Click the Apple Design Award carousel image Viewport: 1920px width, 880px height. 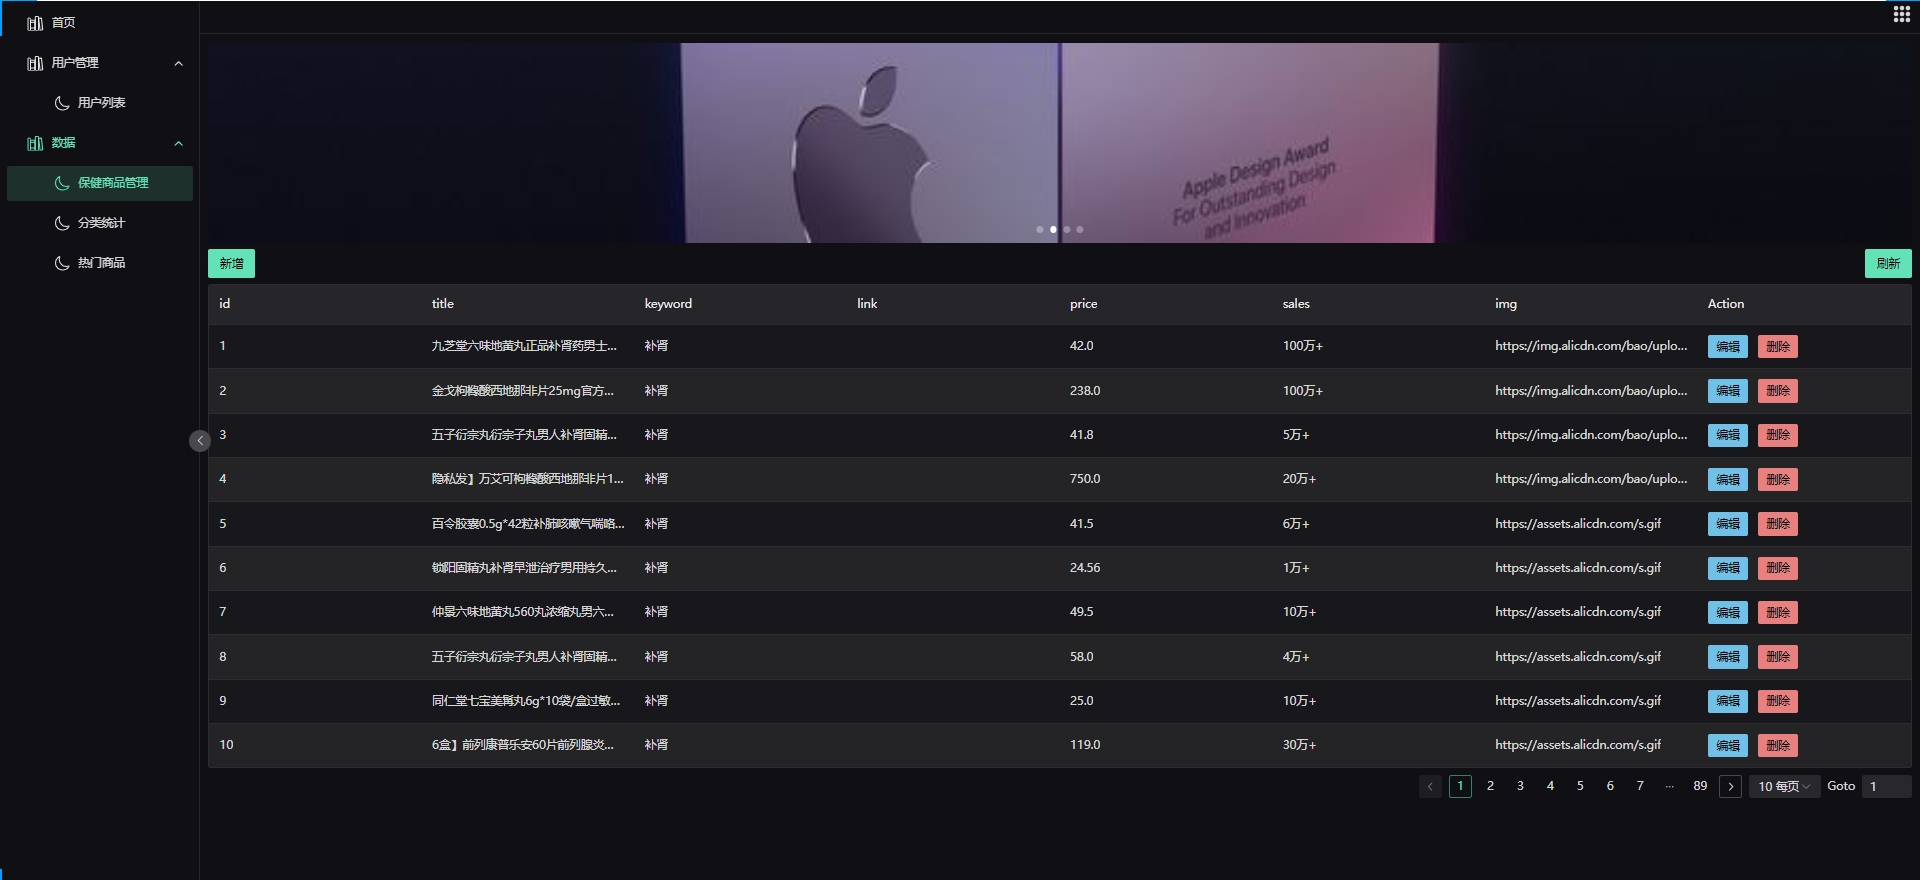click(x=1060, y=142)
